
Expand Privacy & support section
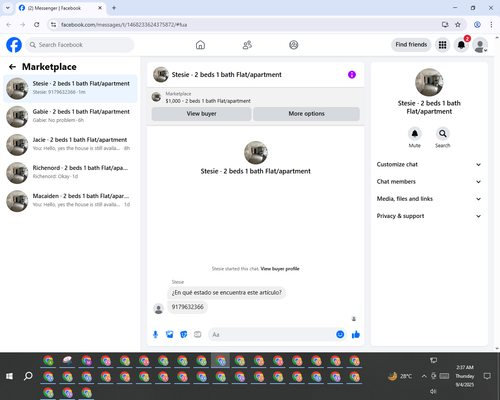click(x=429, y=216)
